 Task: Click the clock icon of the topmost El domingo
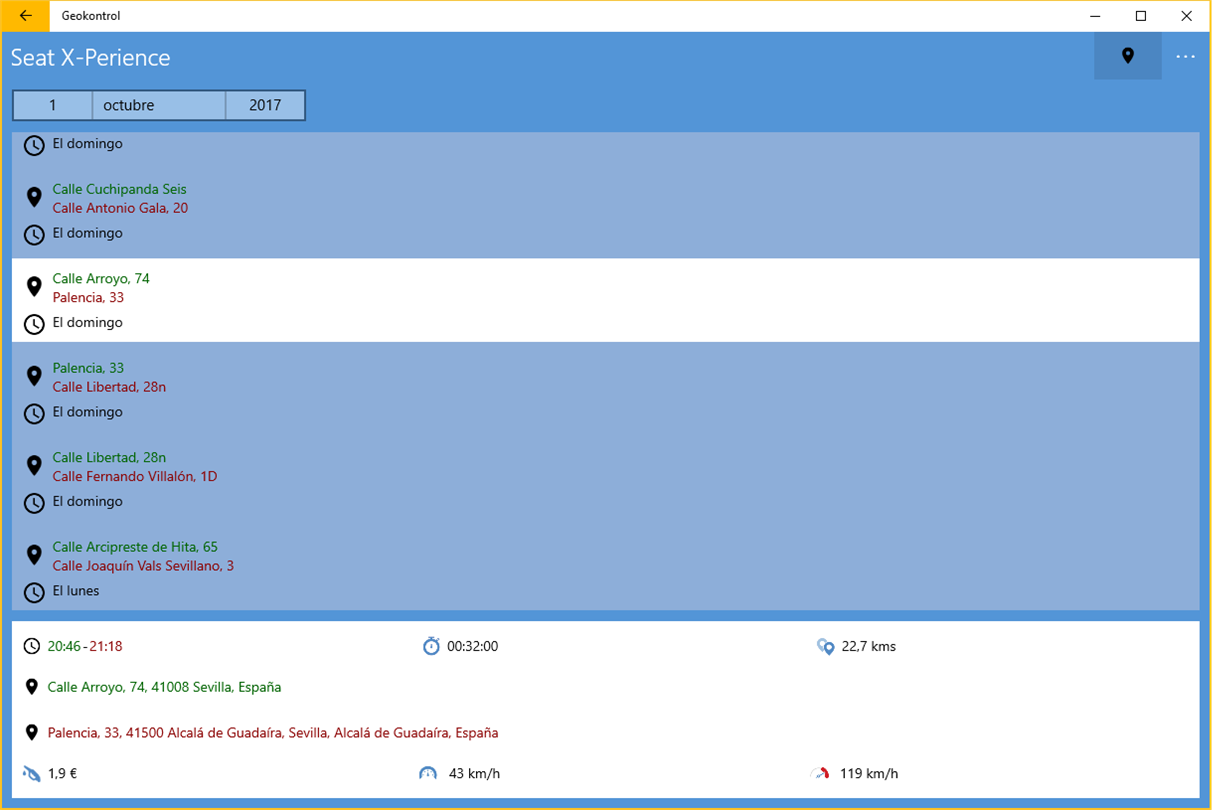(34, 145)
